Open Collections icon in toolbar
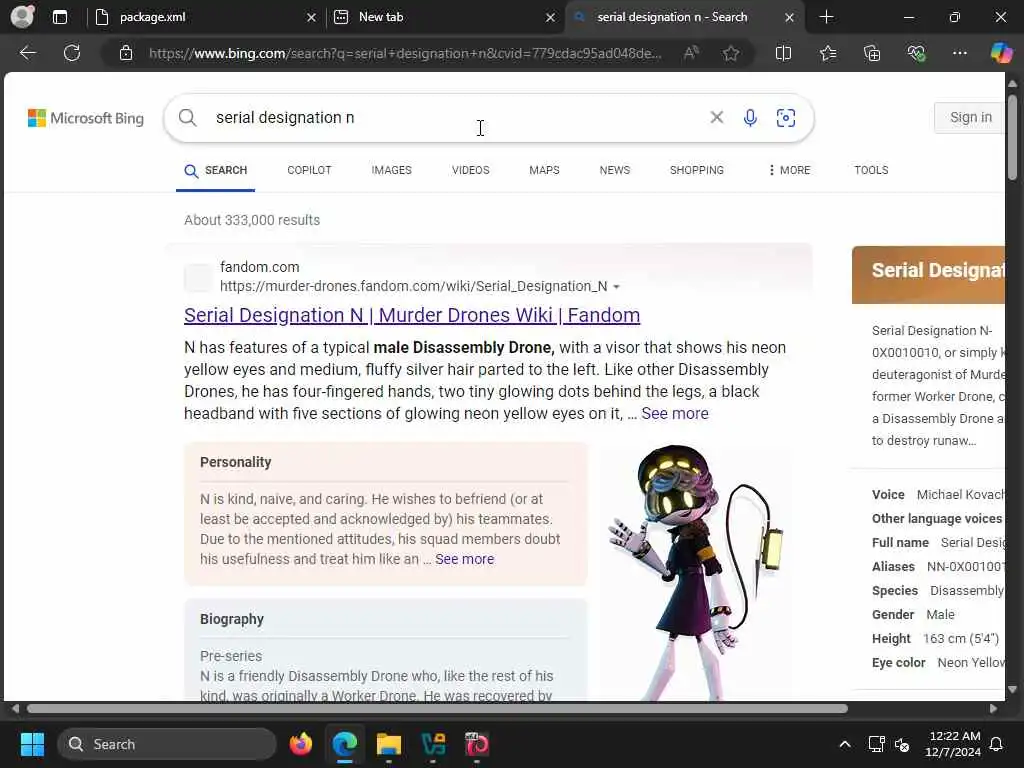 [x=872, y=53]
